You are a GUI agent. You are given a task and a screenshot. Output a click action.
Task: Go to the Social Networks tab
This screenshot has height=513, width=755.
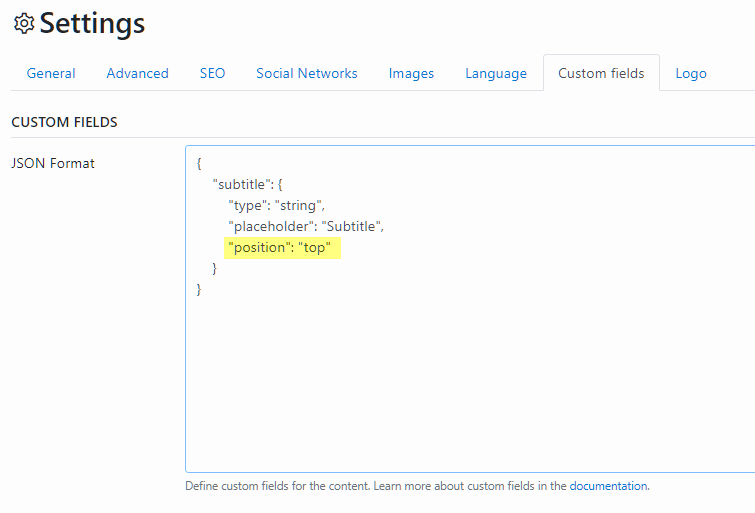tap(307, 73)
